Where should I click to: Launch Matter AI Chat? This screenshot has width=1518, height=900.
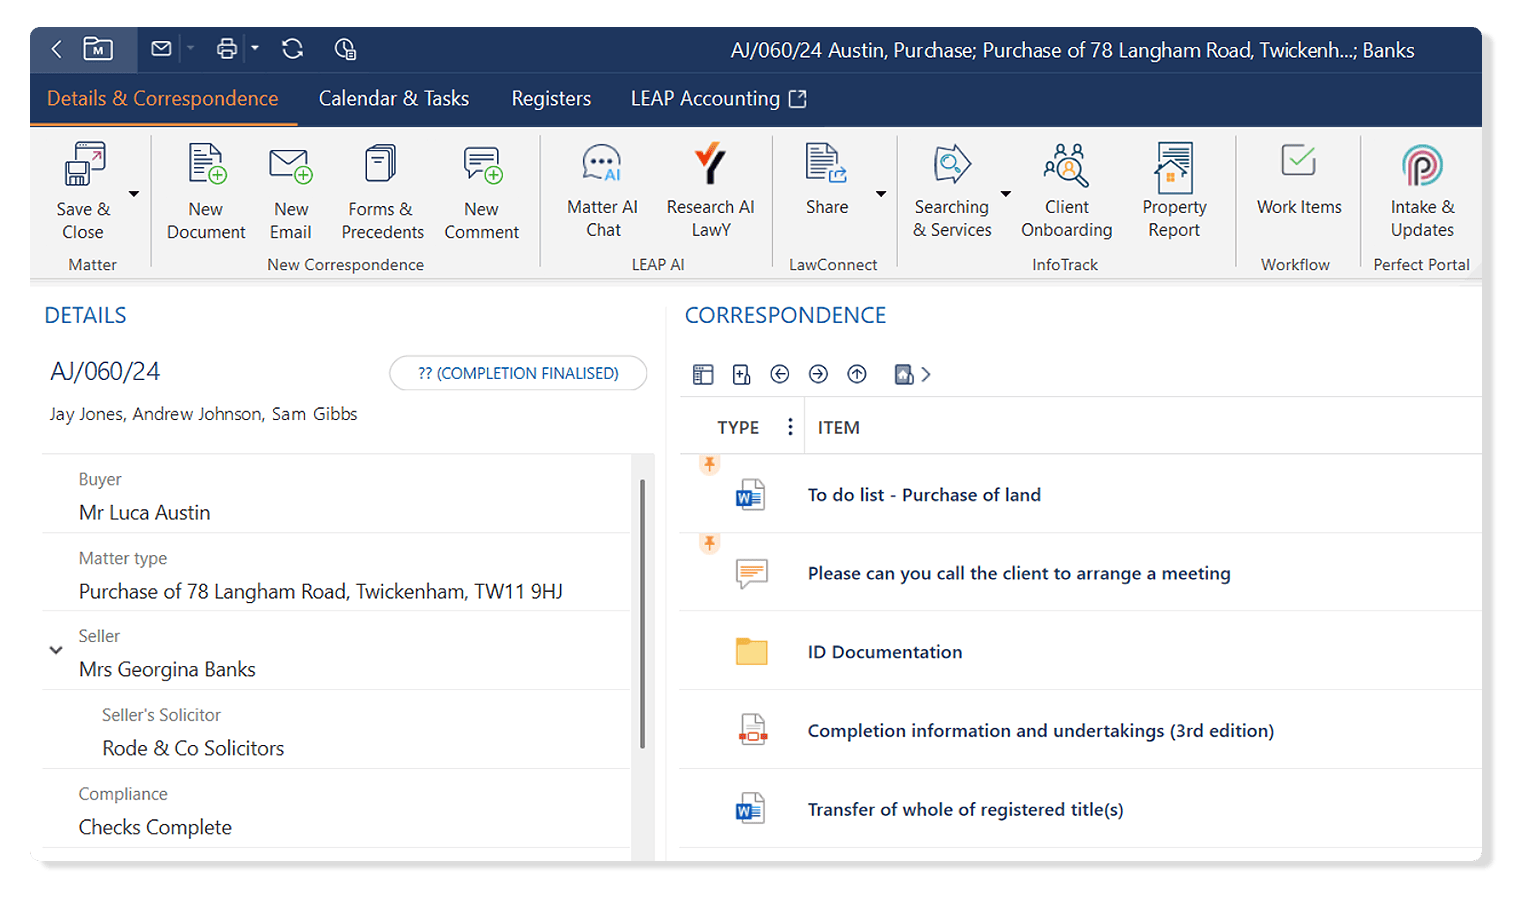(602, 190)
